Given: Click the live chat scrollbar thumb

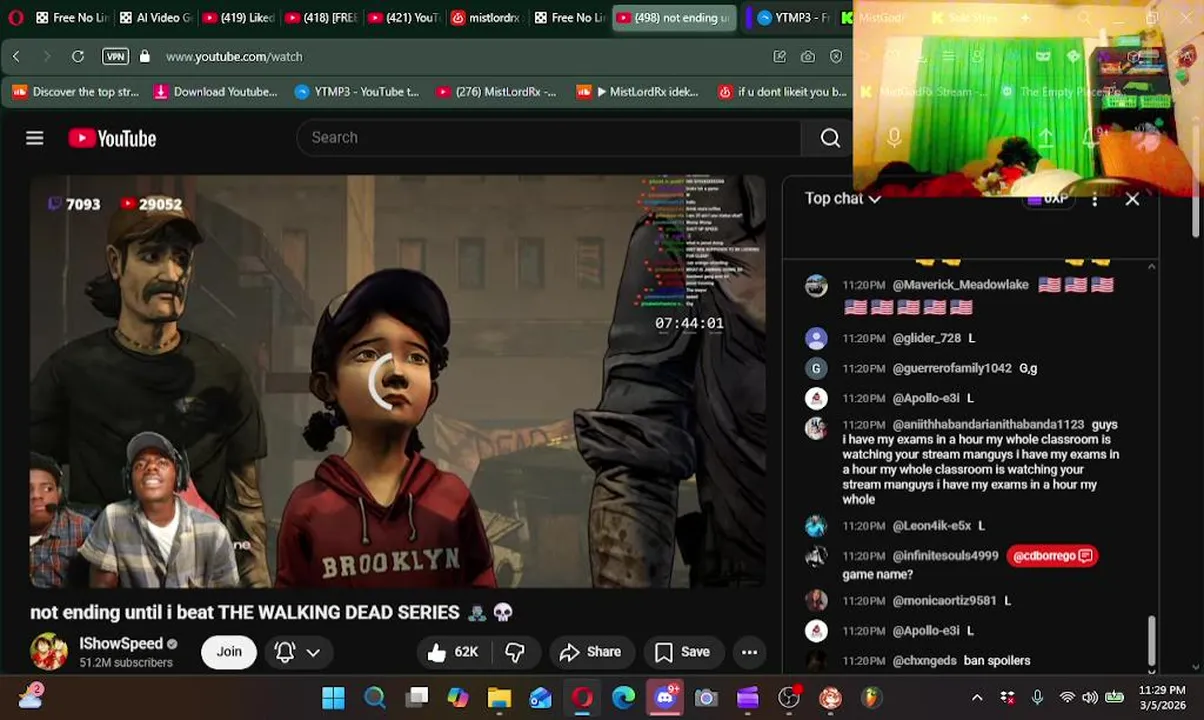Looking at the screenshot, I should 1151,639.
